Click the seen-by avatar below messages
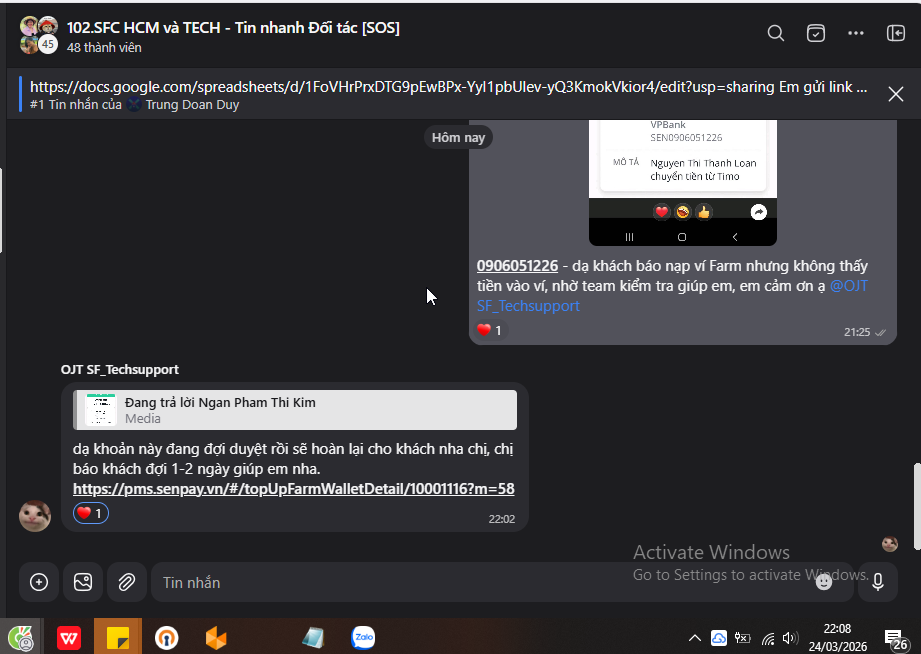 point(889,544)
